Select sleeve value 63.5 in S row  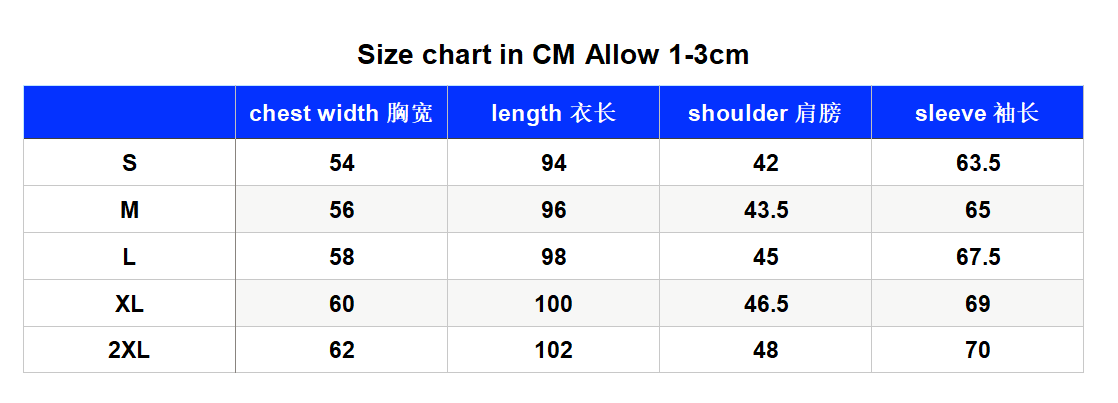(978, 163)
